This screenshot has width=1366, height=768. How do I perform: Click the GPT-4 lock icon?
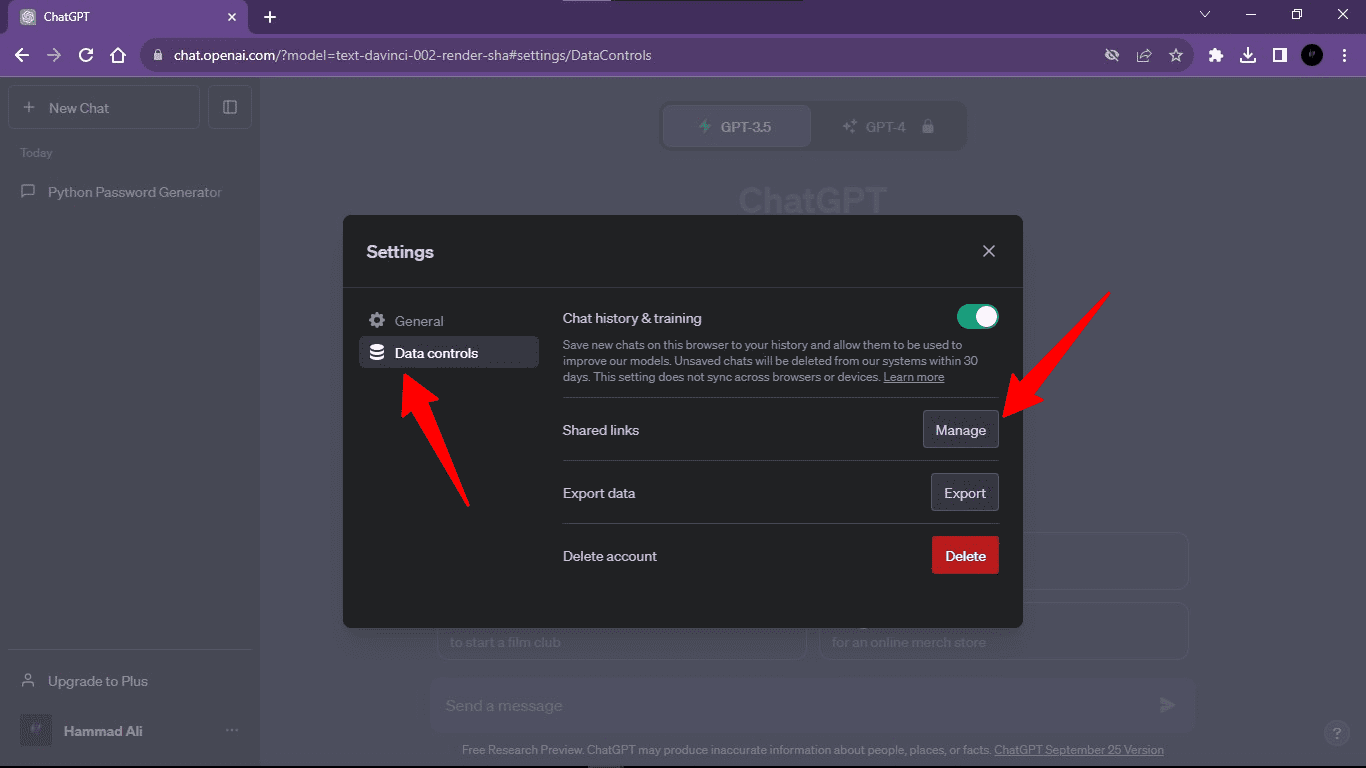tap(928, 127)
